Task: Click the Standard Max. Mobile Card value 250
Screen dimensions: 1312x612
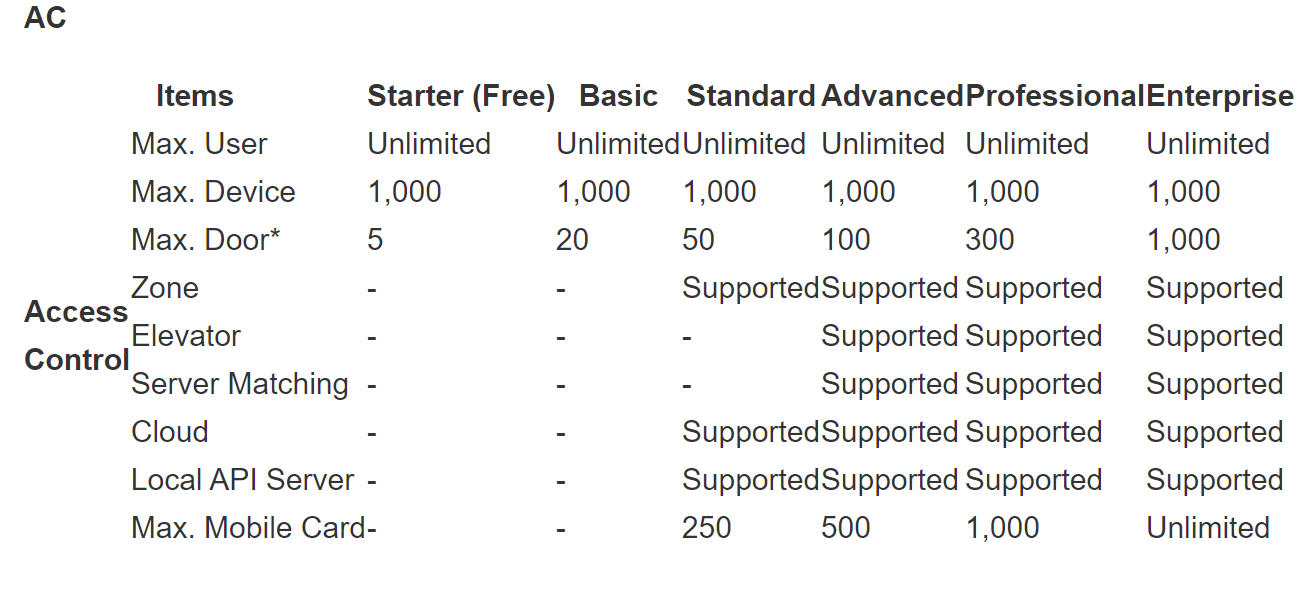Action: [x=707, y=528]
